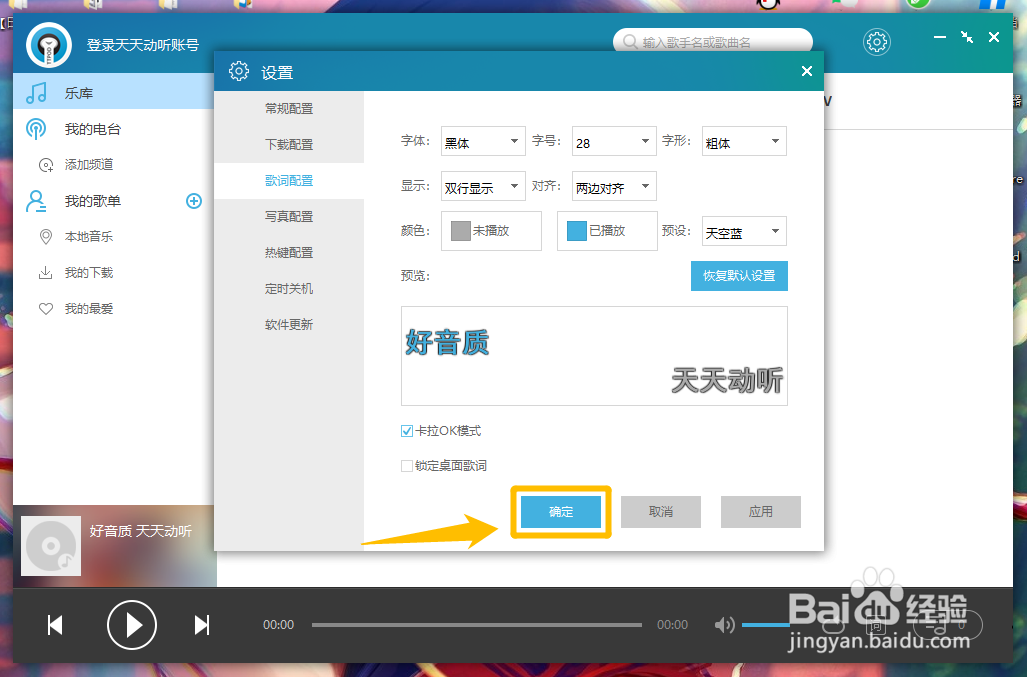Viewport: 1027px width, 677px height.
Task: Click 登录天天动听账号 login link
Action: click(143, 45)
